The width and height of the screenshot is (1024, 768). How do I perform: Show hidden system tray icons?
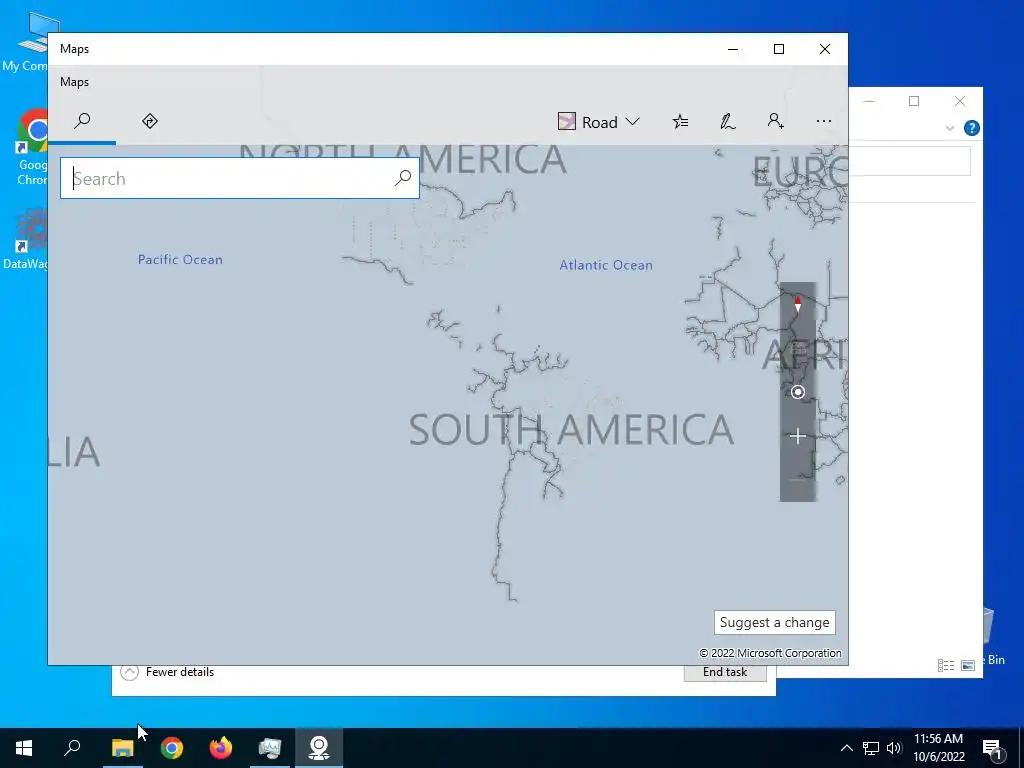(x=846, y=748)
